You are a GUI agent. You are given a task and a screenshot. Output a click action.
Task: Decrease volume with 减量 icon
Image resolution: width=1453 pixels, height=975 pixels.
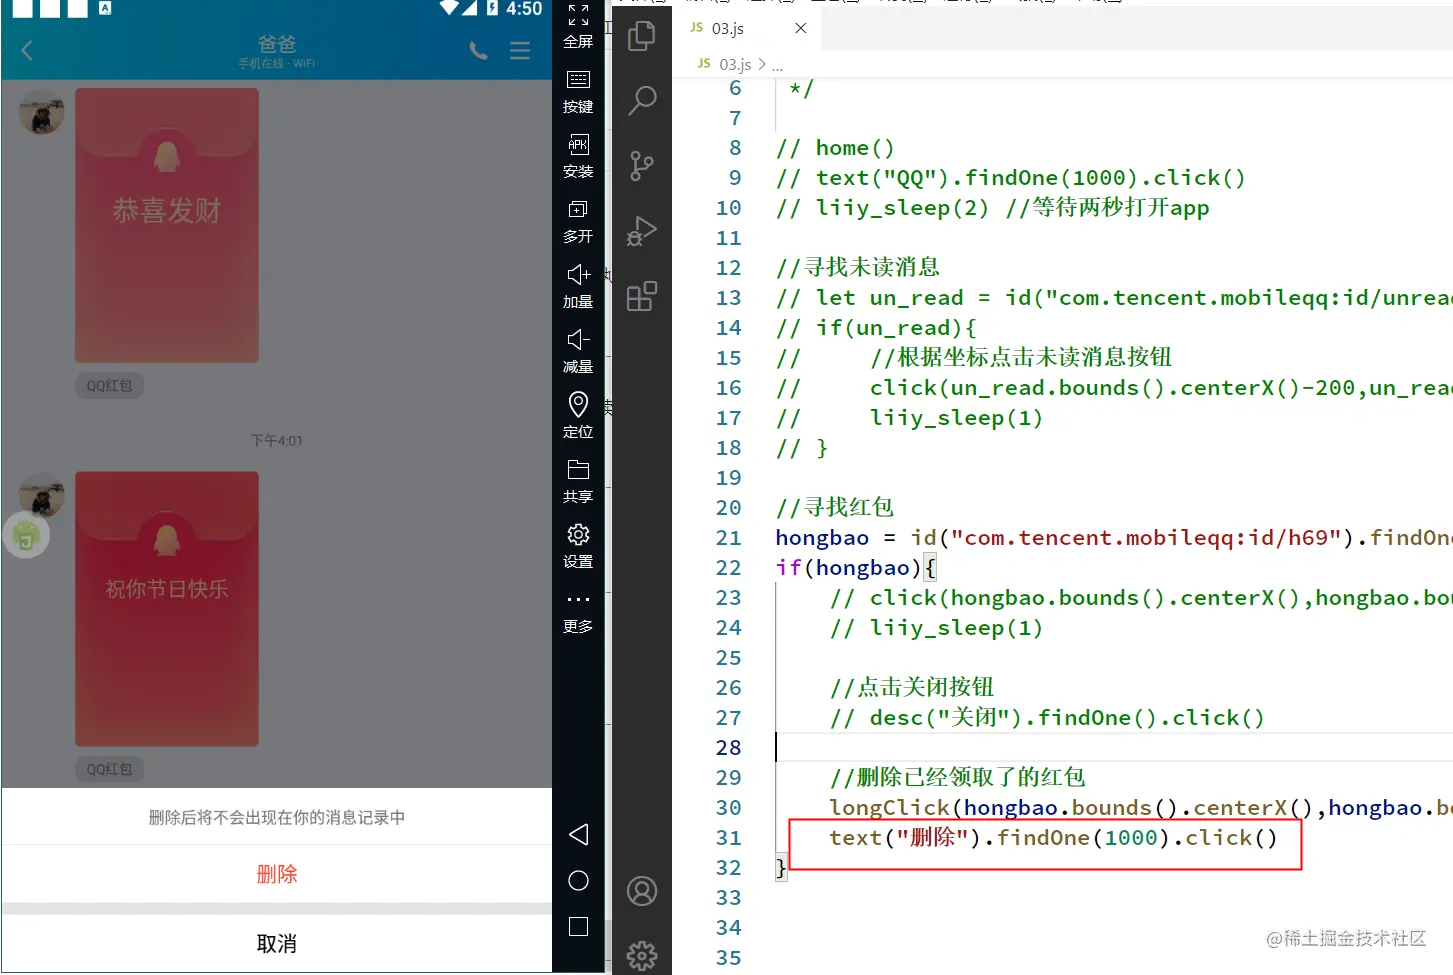pyautogui.click(x=578, y=352)
